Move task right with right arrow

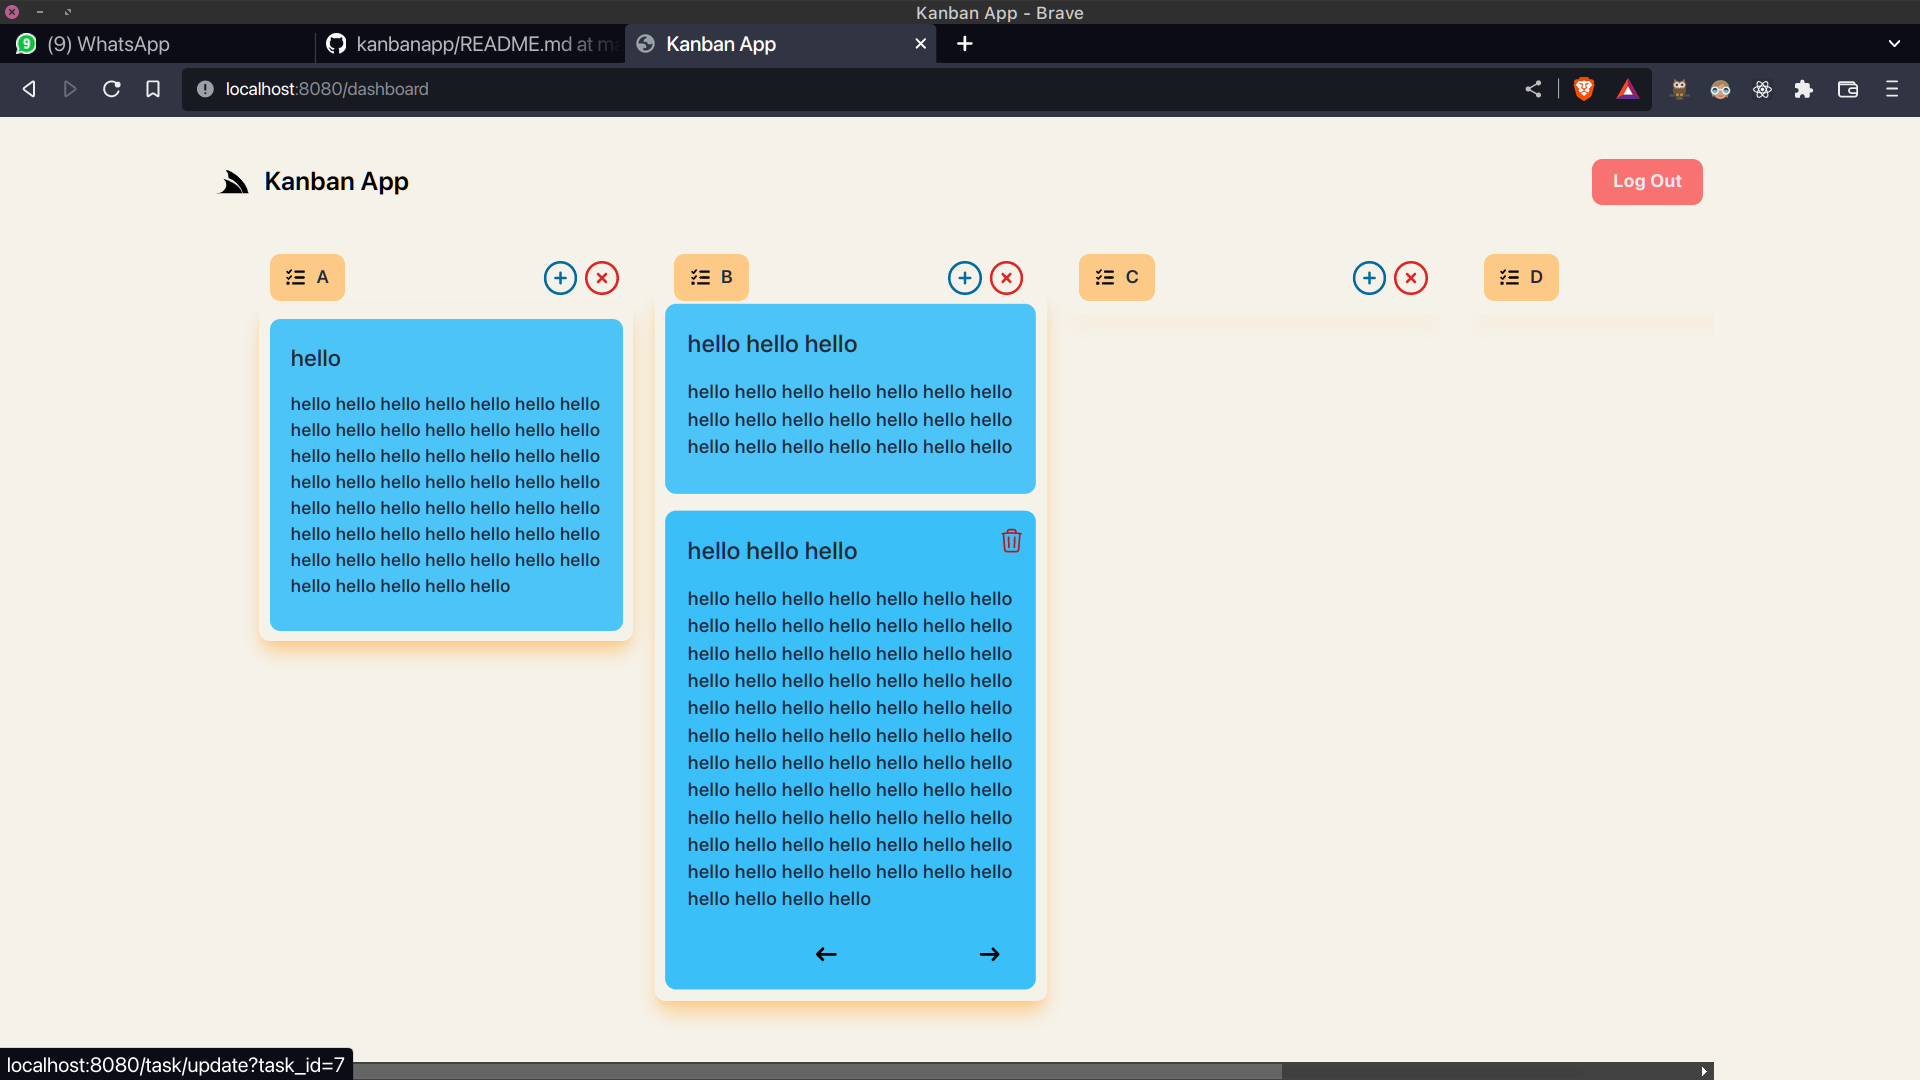(x=989, y=954)
